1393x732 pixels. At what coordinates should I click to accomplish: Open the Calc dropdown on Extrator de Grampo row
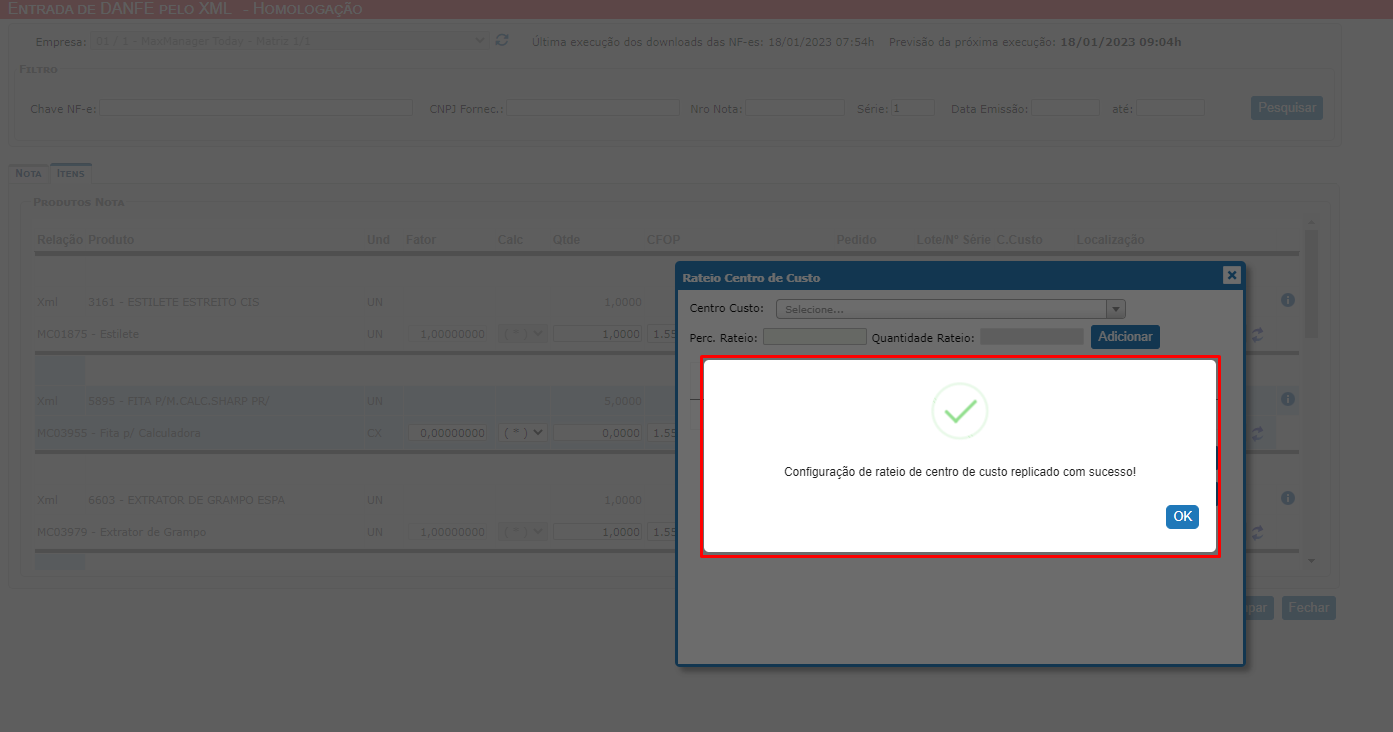click(x=522, y=532)
